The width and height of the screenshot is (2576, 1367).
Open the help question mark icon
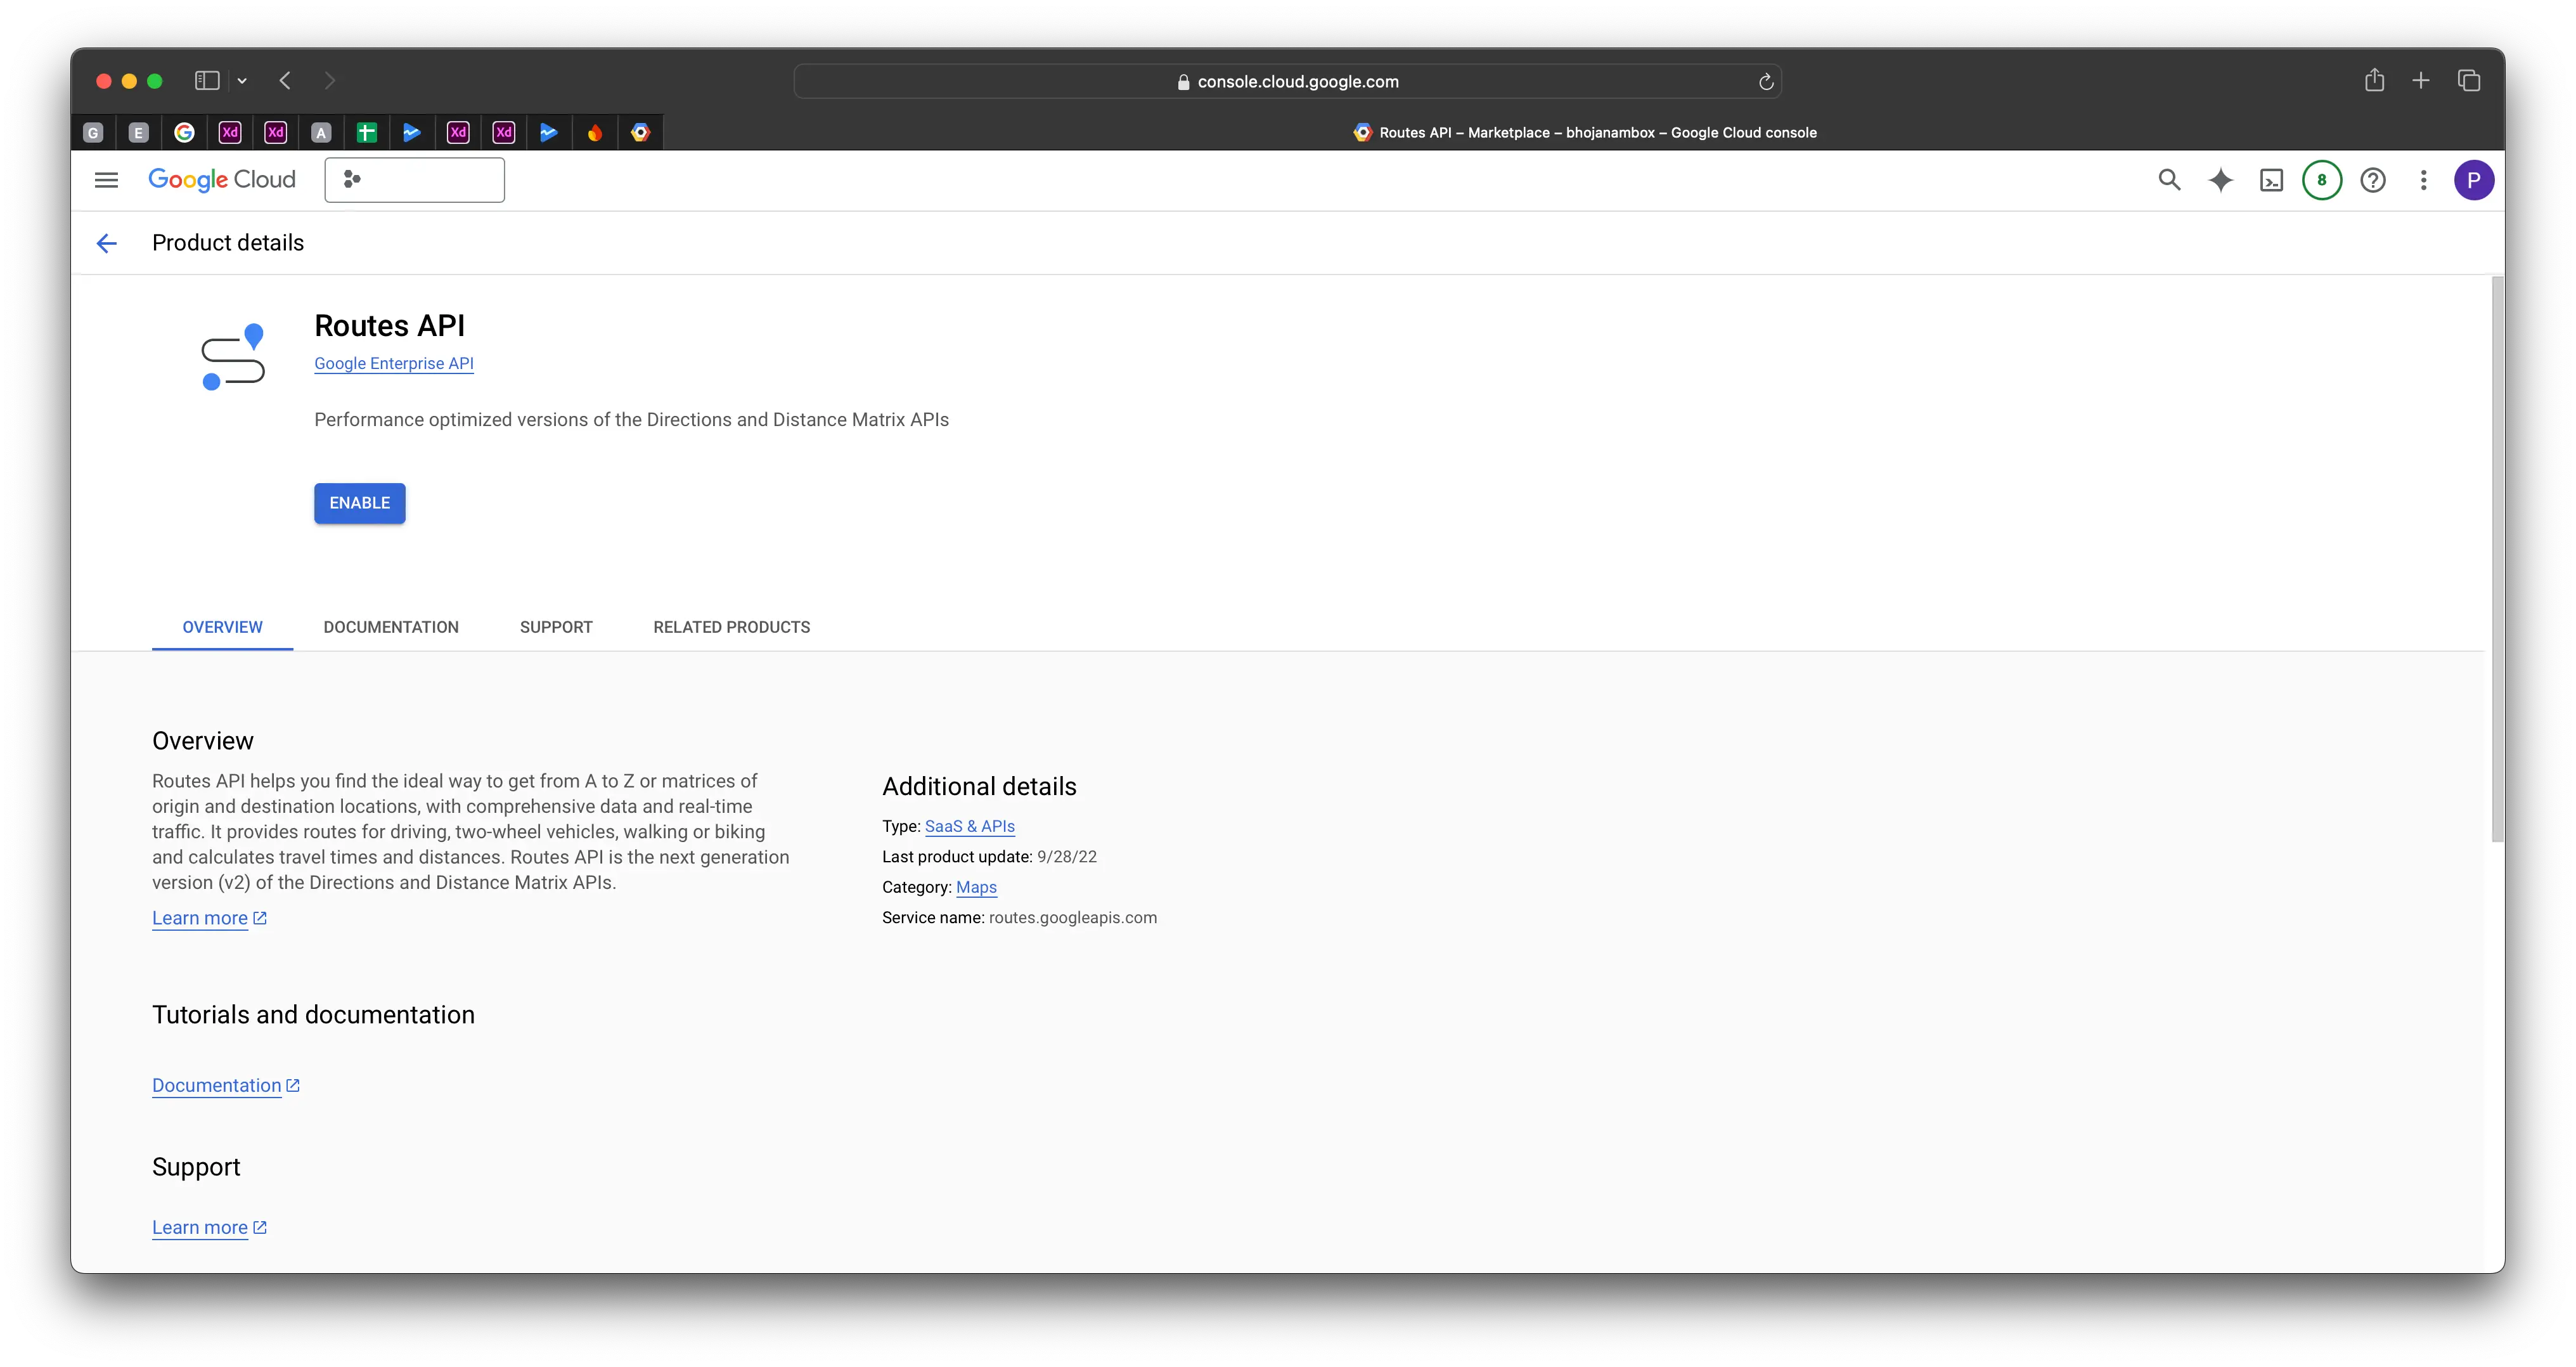coord(2373,180)
